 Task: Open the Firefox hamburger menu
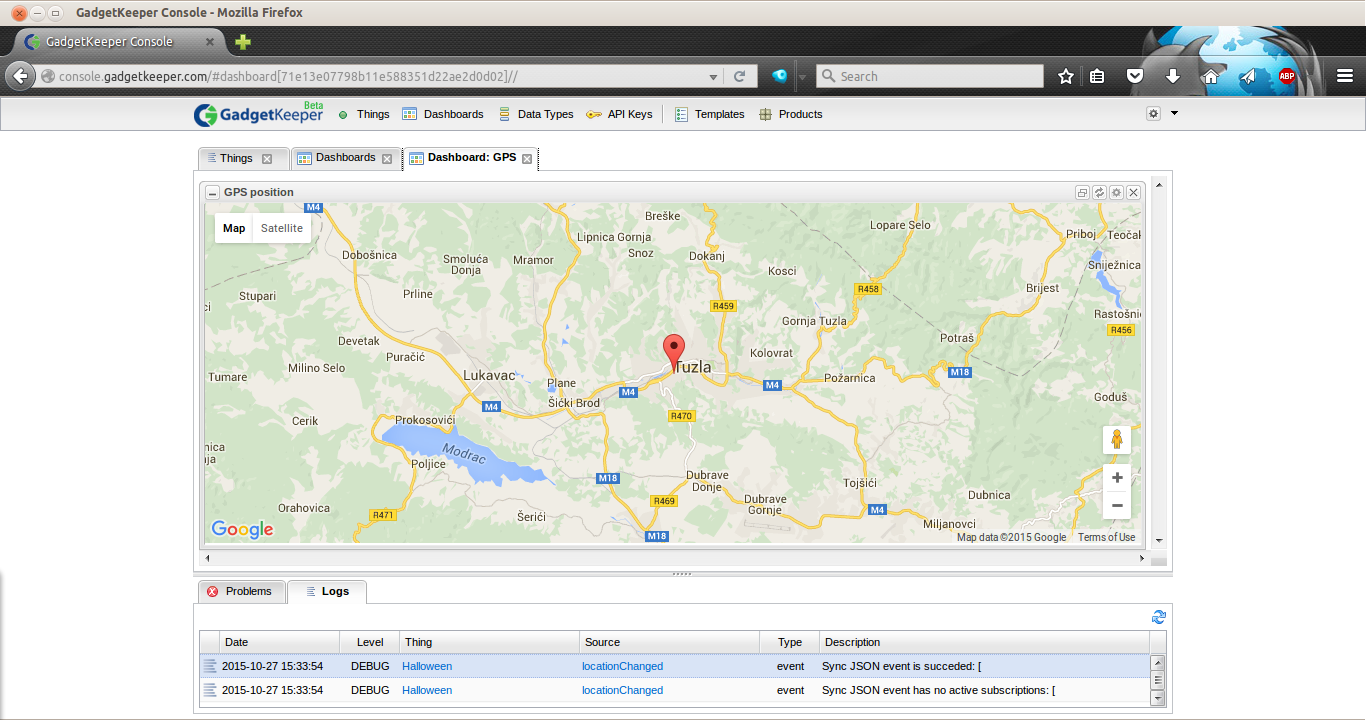[1346, 76]
